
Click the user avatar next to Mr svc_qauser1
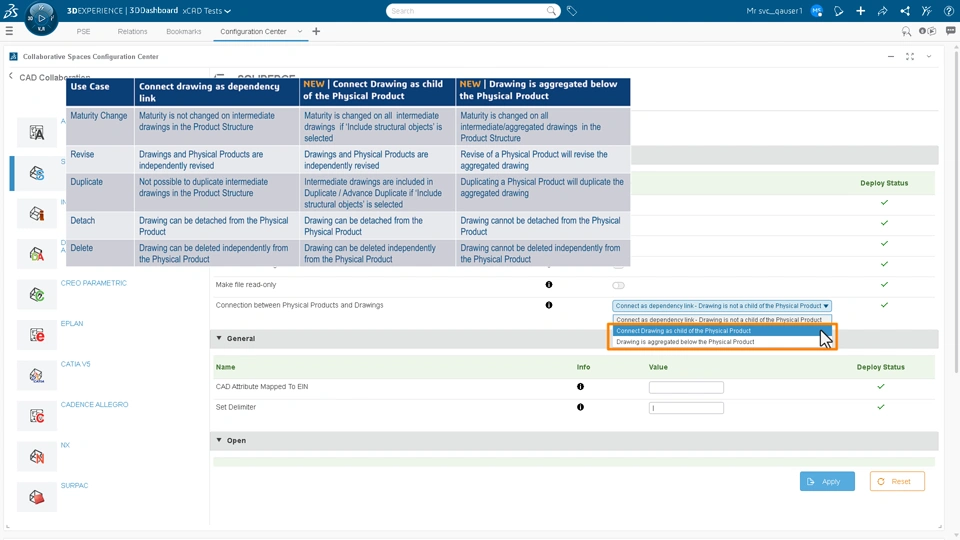click(817, 10)
